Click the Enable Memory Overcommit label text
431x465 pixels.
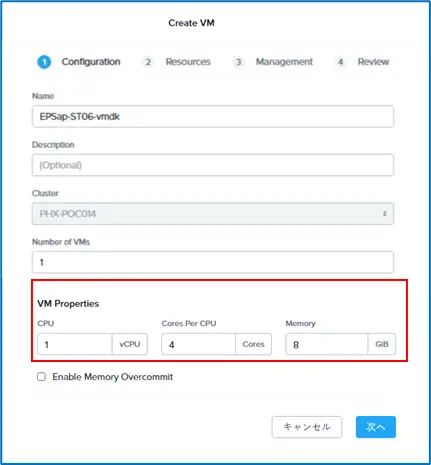coord(113,377)
